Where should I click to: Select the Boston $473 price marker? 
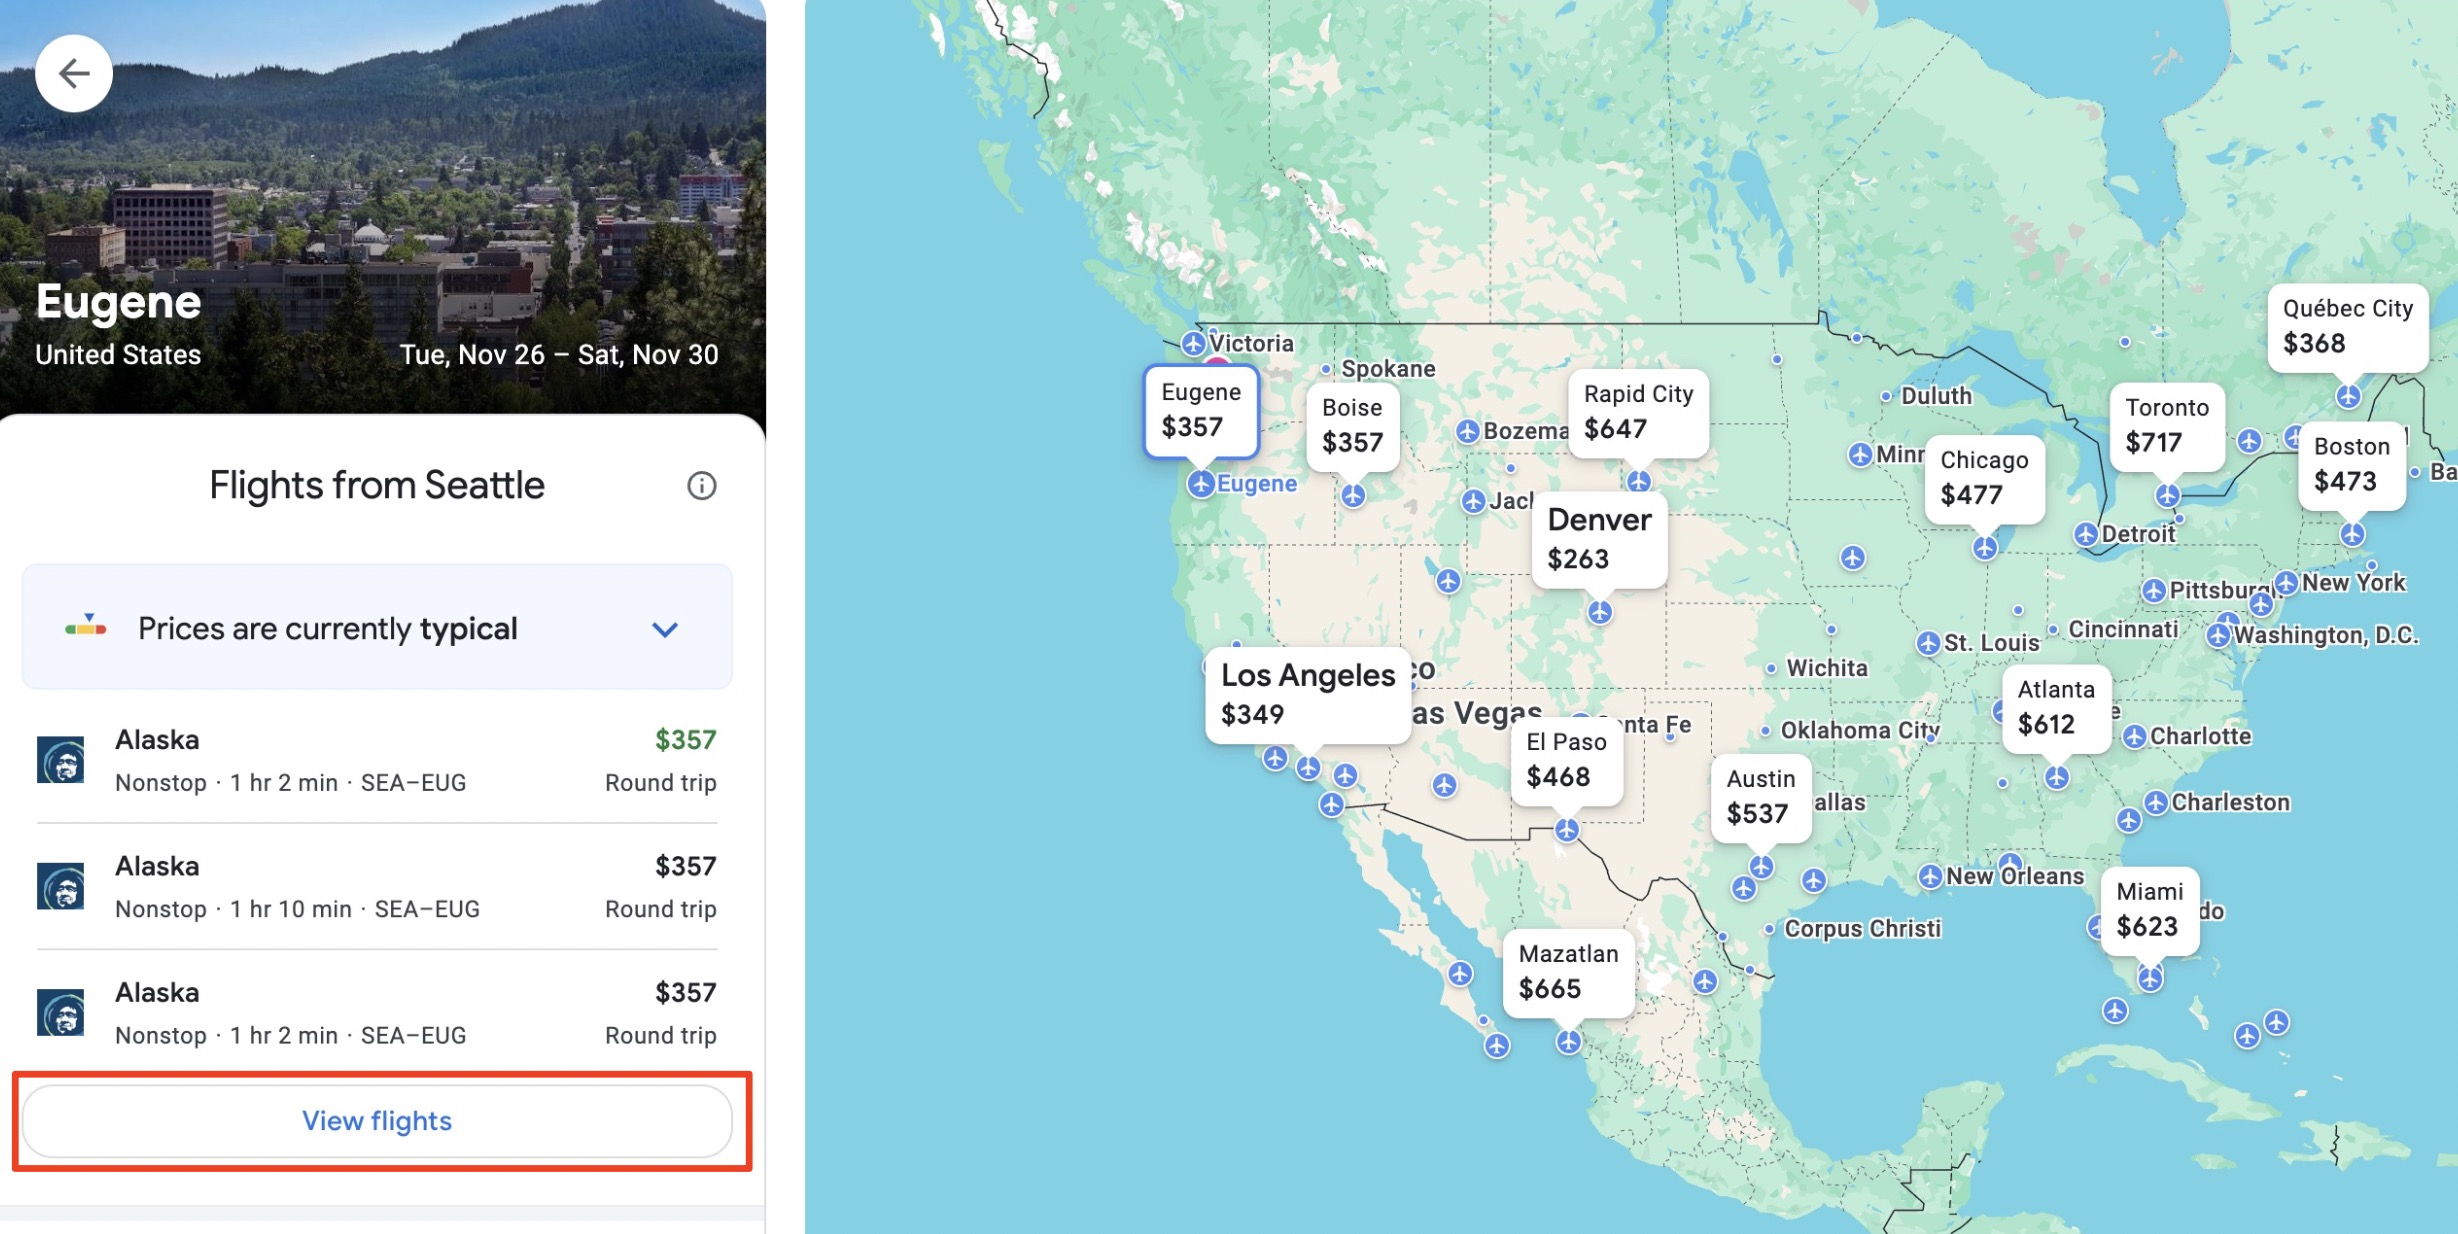pyautogui.click(x=2350, y=465)
